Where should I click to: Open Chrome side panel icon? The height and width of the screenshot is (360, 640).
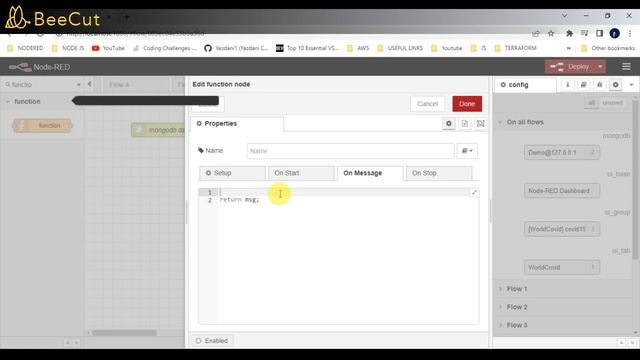(599, 33)
